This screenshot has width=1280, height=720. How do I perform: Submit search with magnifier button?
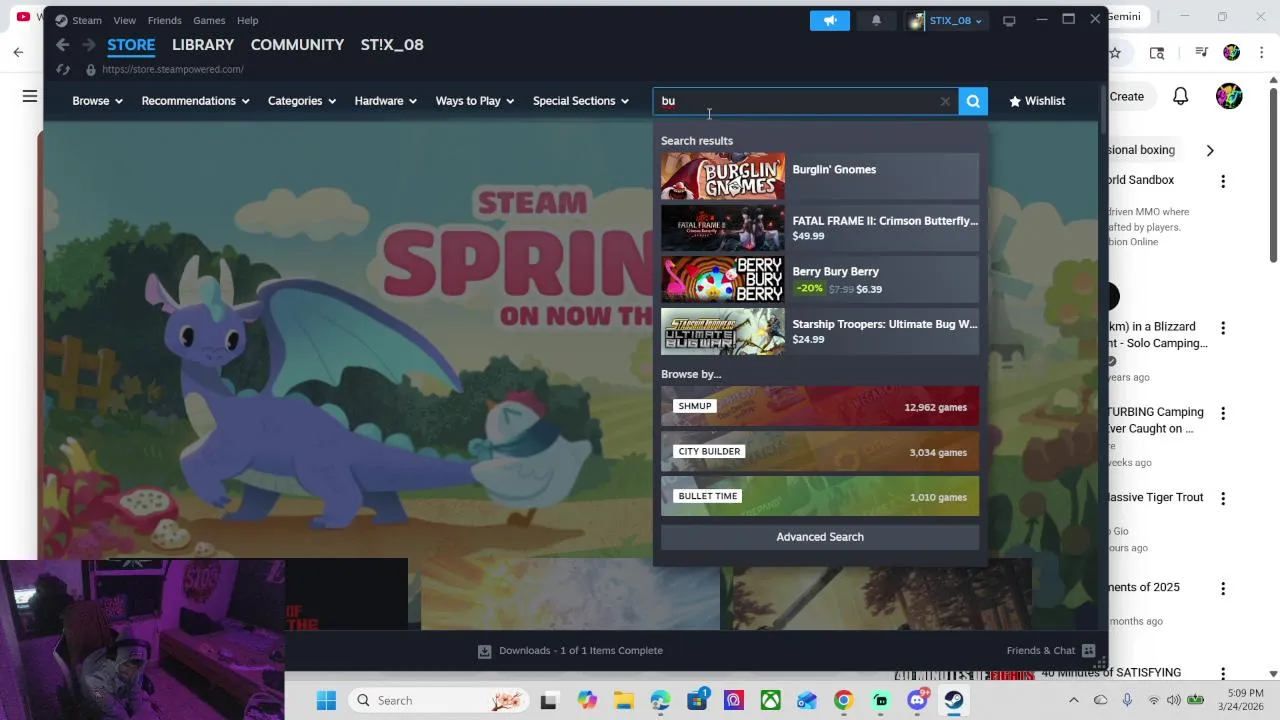[x=973, y=101]
